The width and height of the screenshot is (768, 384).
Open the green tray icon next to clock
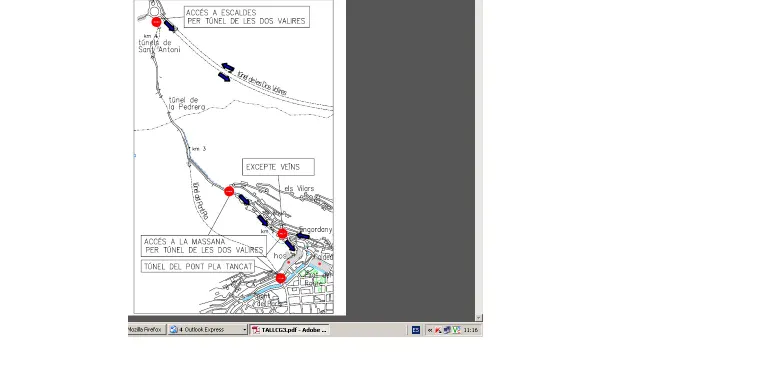coord(456,330)
